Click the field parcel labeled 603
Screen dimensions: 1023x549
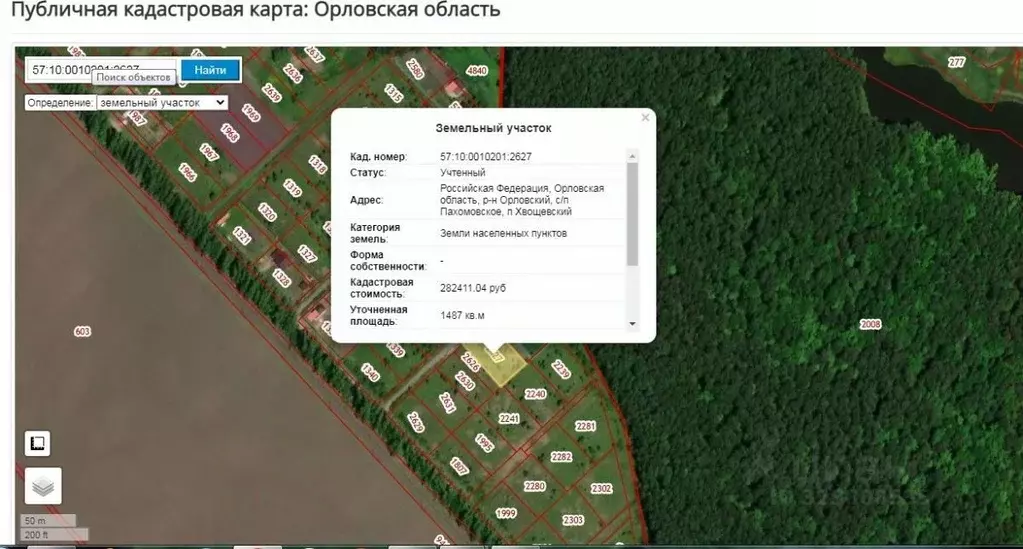(82, 331)
